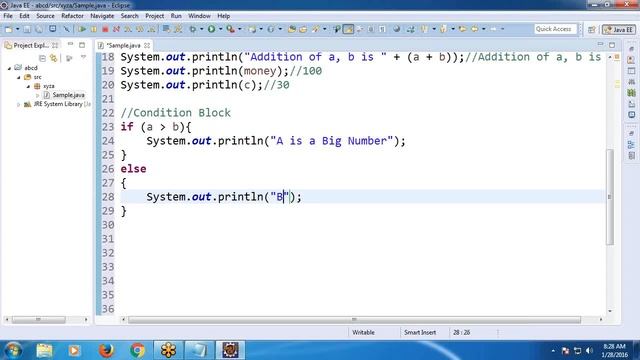This screenshot has height=360, width=640.
Task: Expand the JRE System Library node
Action: tap(18, 104)
